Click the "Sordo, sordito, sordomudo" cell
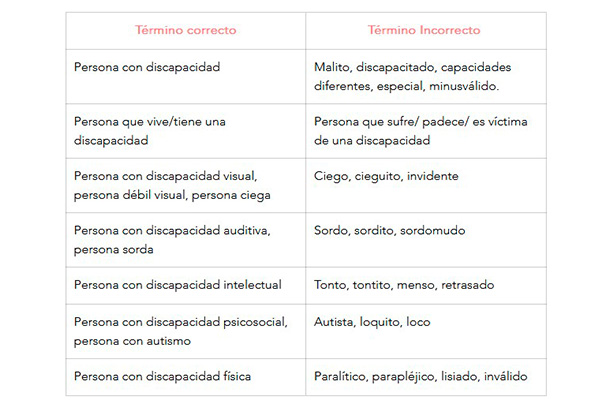Image resolution: width=610 pixels, height=407 pixels. (375, 231)
